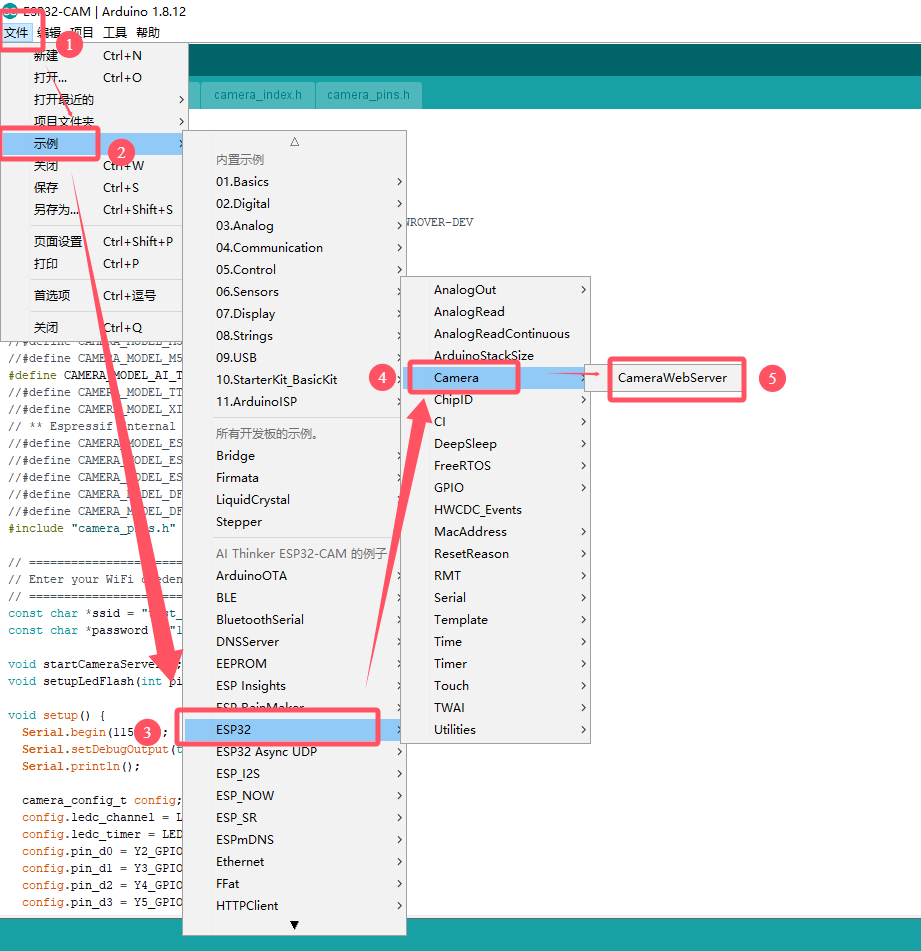Open ResetReason submenu
Viewport: 921px width, 951px height.
495,554
